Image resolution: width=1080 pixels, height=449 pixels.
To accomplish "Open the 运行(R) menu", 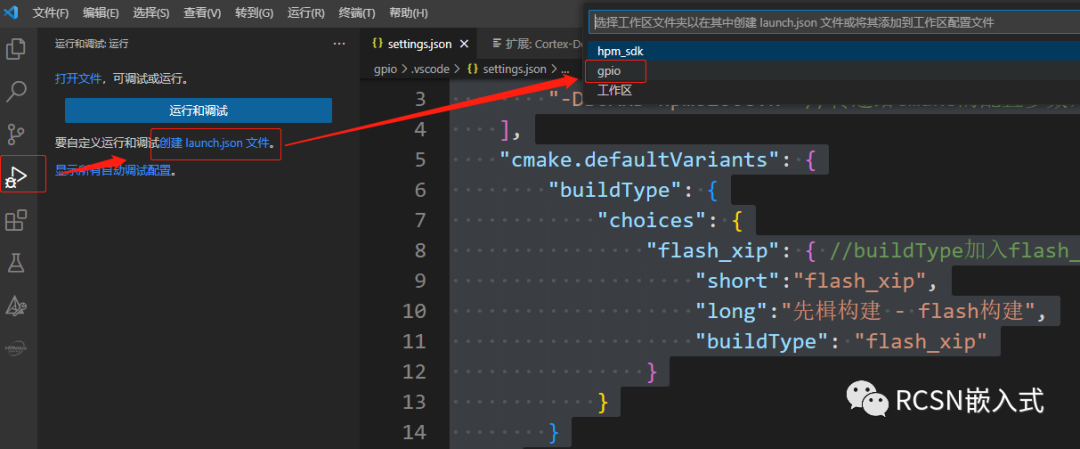I will (306, 13).
